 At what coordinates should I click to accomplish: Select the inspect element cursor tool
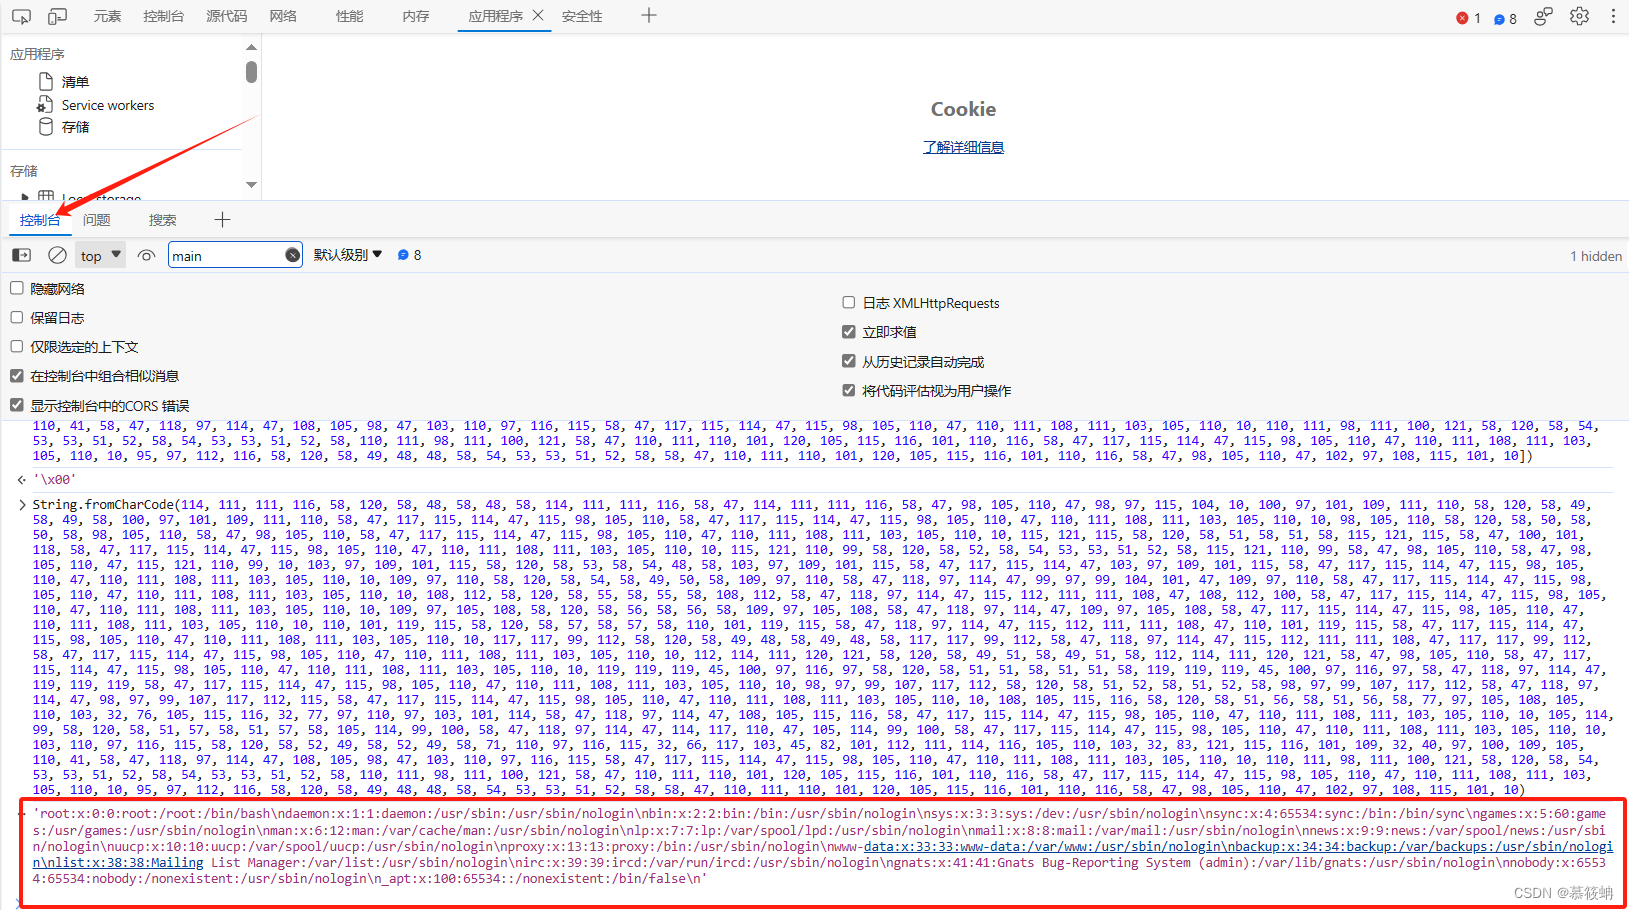pos(21,15)
